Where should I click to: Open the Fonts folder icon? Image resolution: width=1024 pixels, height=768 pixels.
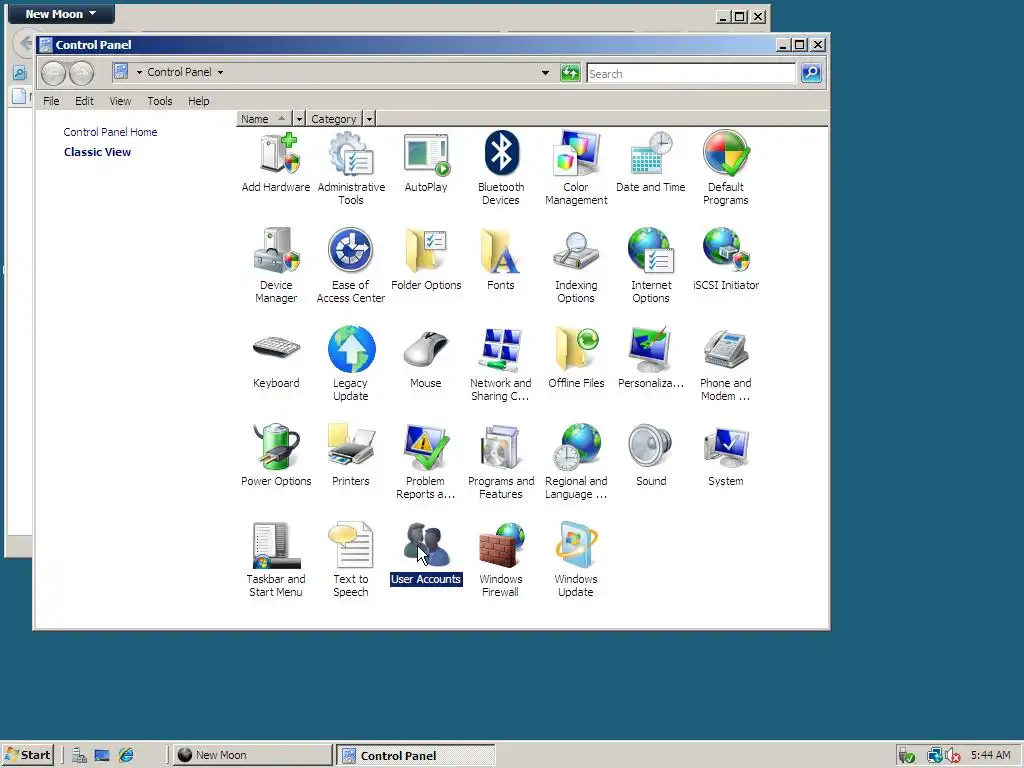pyautogui.click(x=501, y=260)
